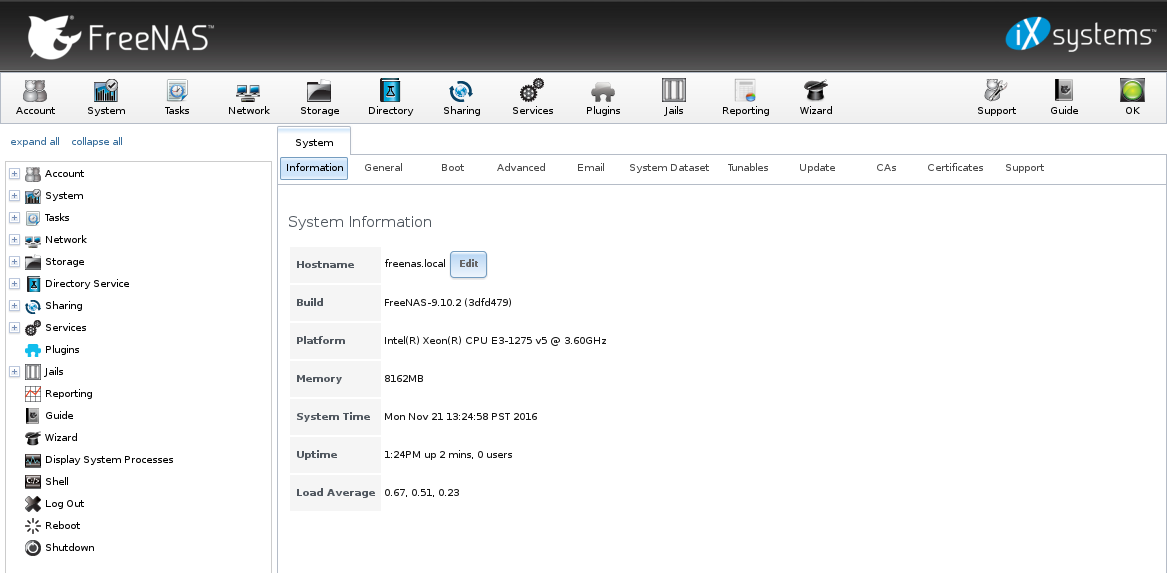Open Guide in the sidebar tree
This screenshot has width=1167, height=573.
pyautogui.click(x=59, y=415)
